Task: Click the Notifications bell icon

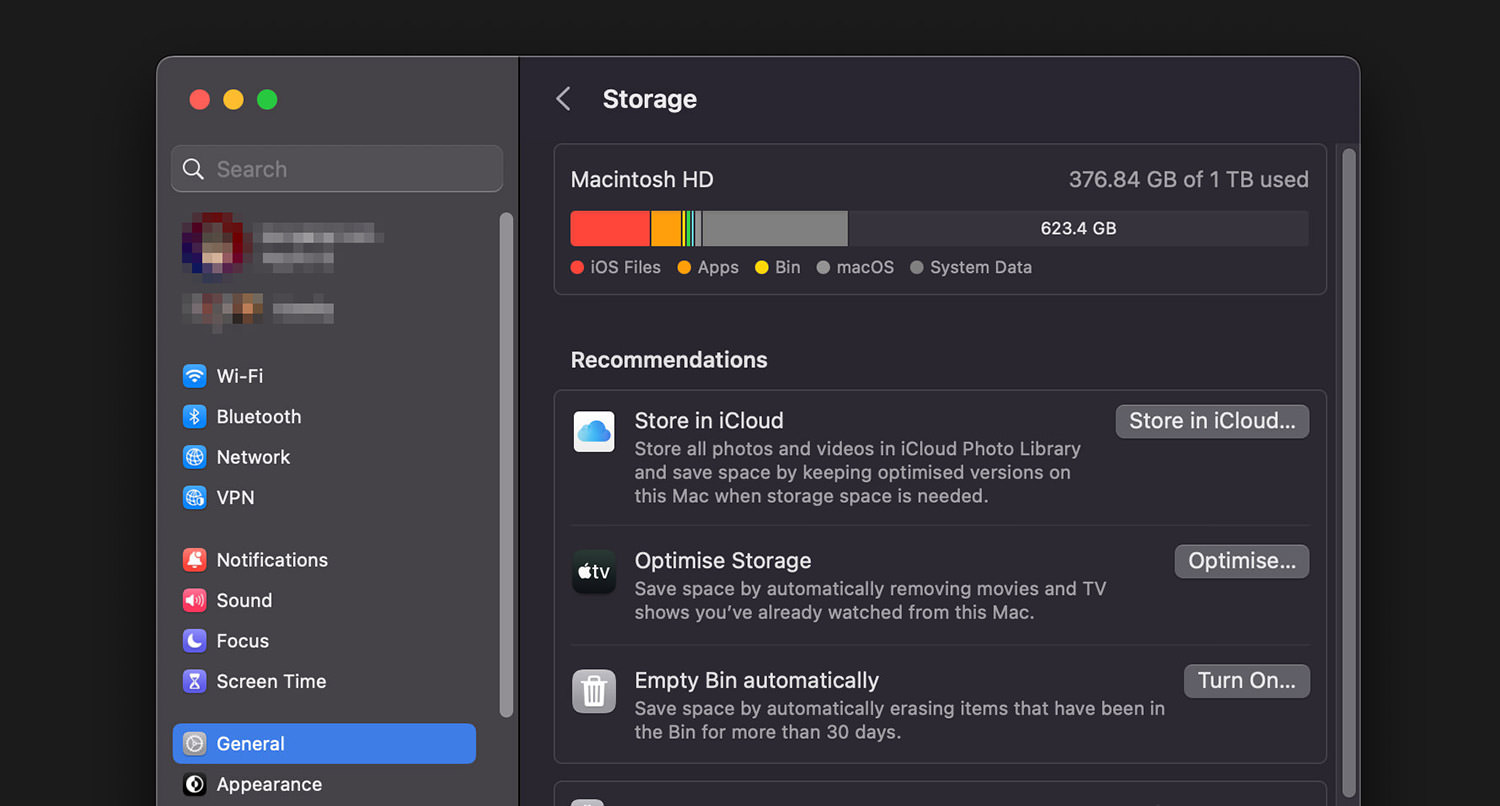Action: (x=194, y=560)
